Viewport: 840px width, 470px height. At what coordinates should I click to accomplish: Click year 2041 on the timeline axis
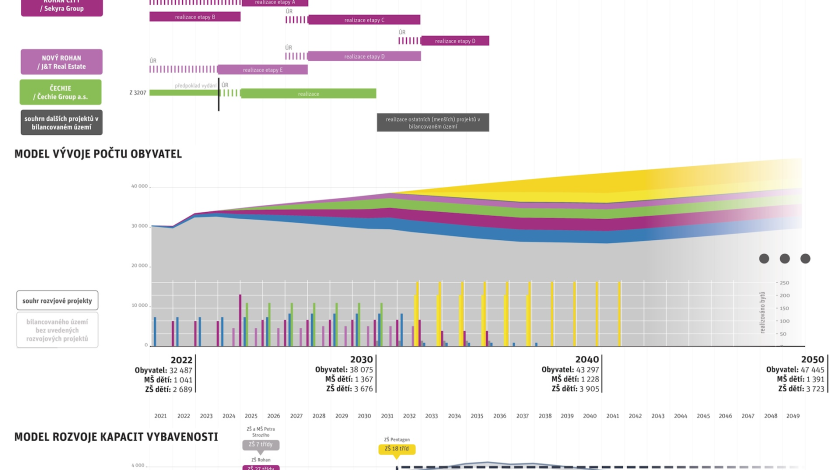(x=612, y=416)
